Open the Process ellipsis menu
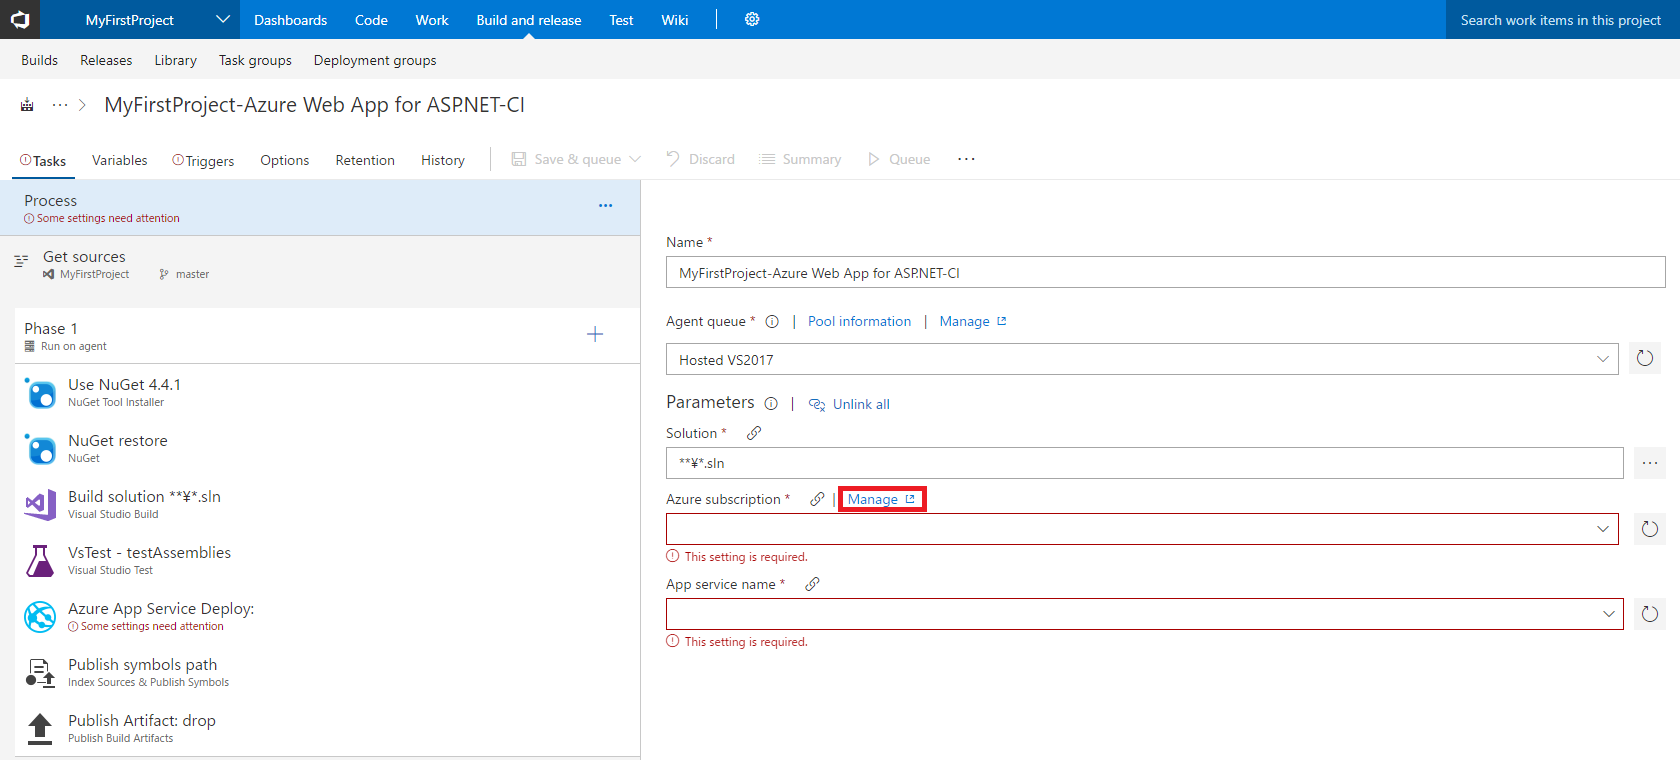This screenshot has height=760, width=1680. click(x=605, y=205)
